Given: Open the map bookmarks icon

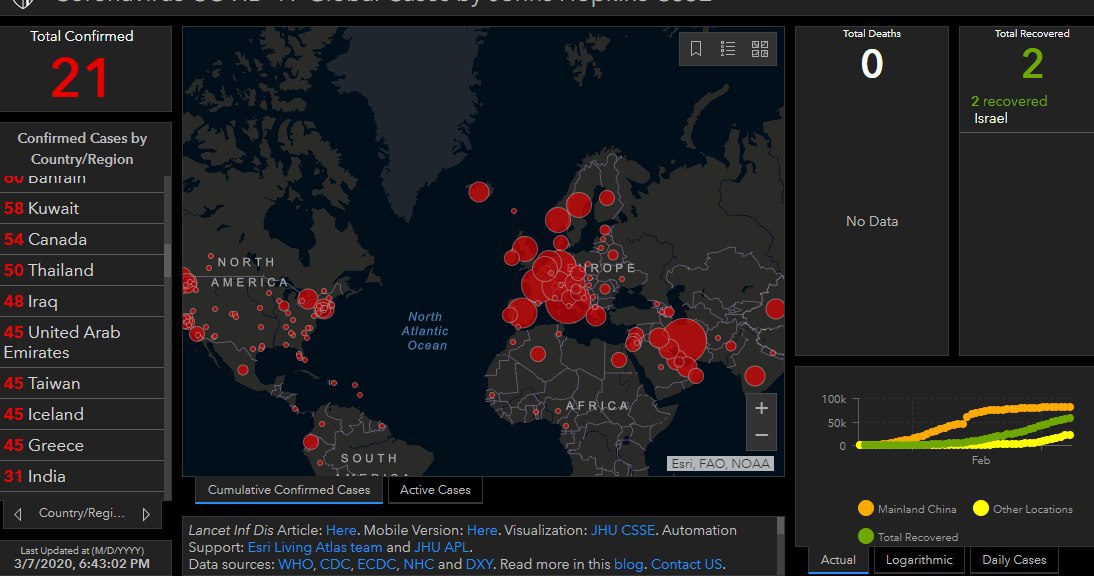Looking at the screenshot, I should tap(696, 49).
